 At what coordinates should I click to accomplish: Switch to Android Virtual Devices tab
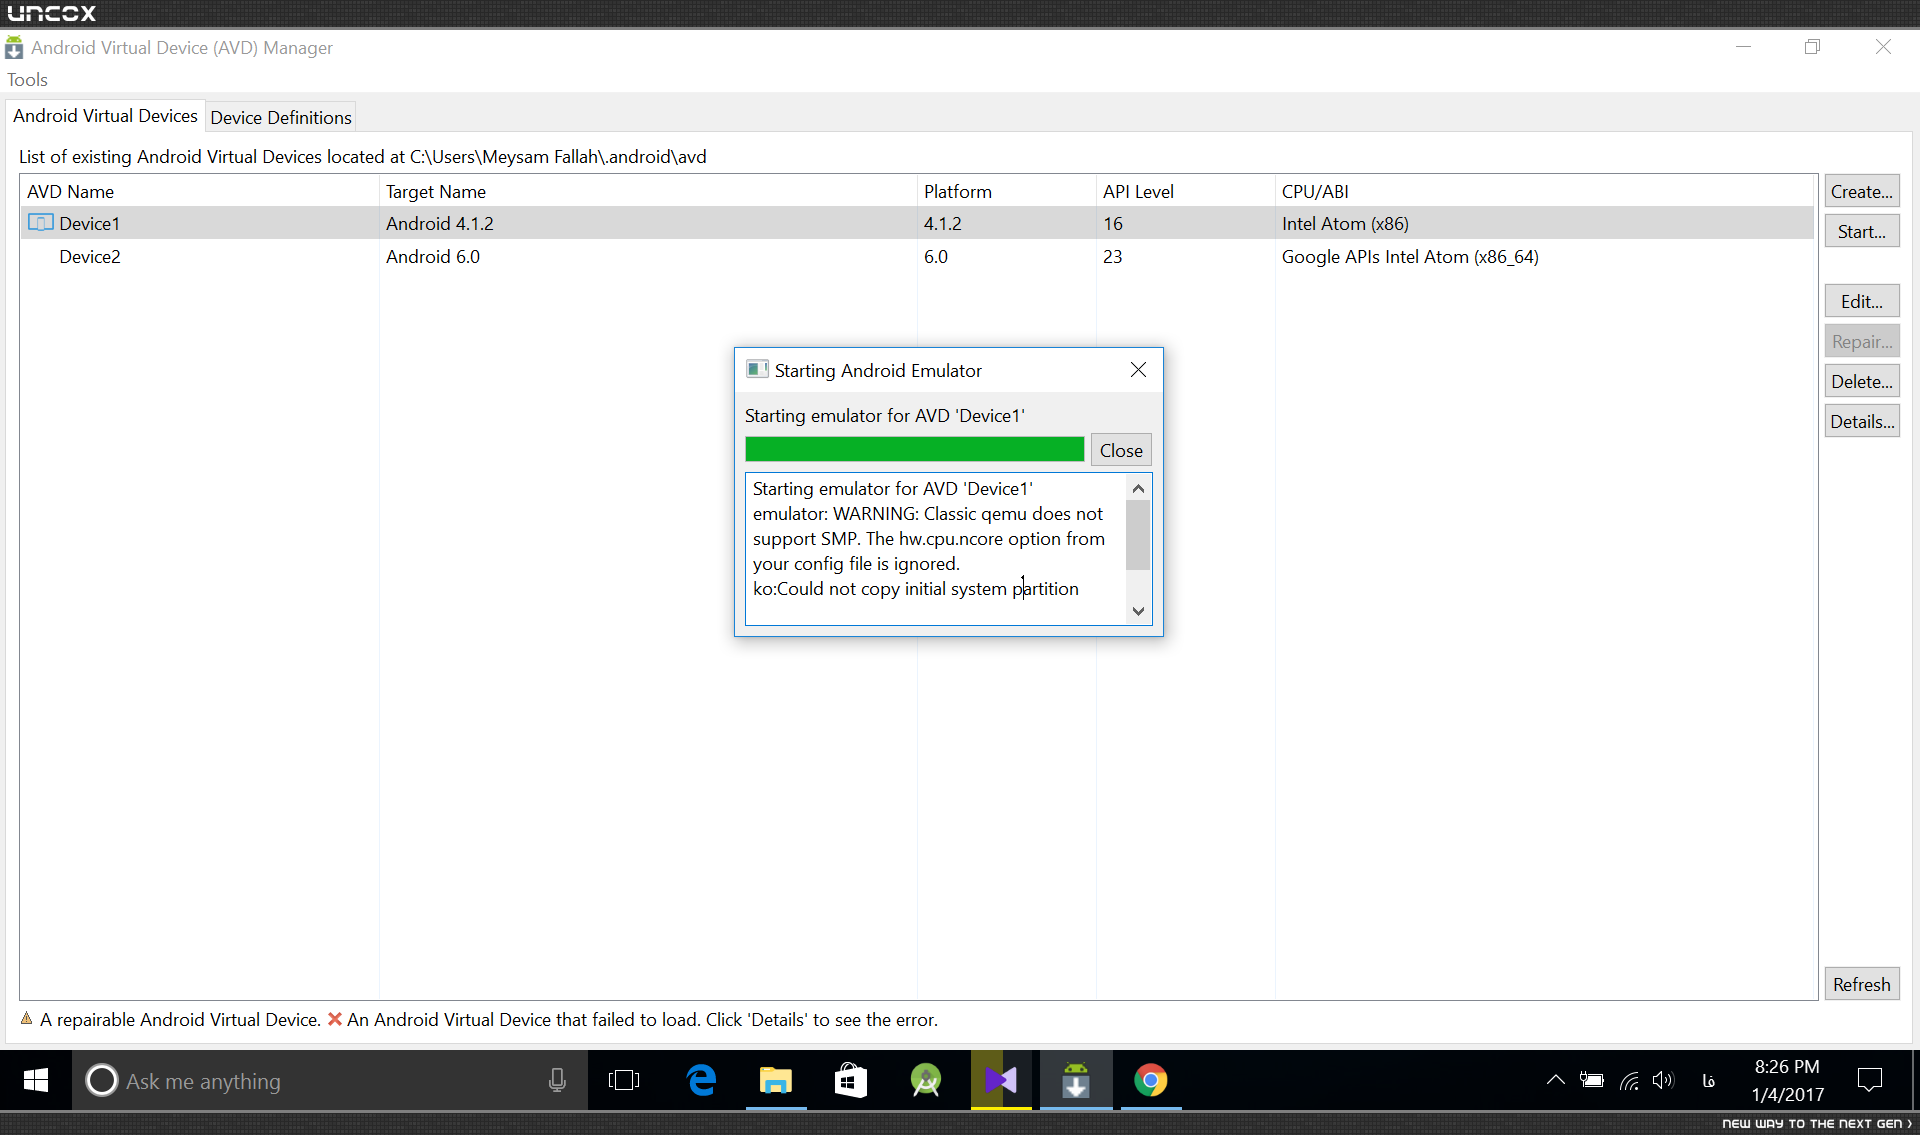click(x=105, y=116)
